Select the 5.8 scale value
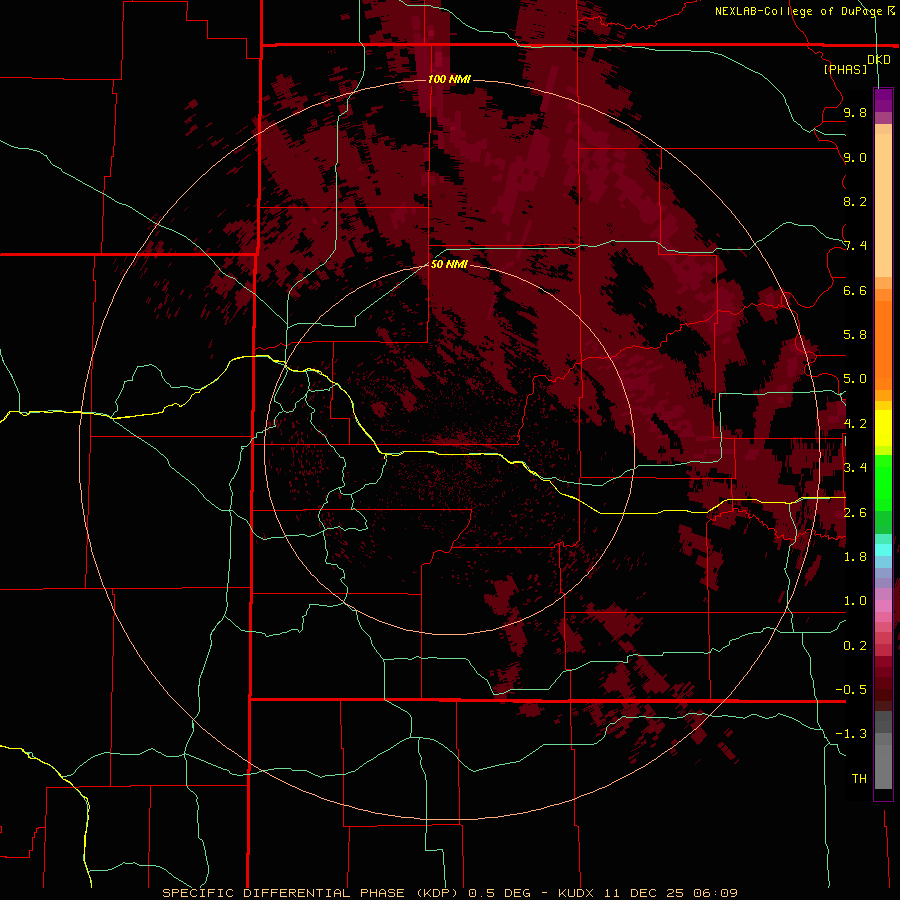Image resolution: width=900 pixels, height=900 pixels. coord(855,335)
